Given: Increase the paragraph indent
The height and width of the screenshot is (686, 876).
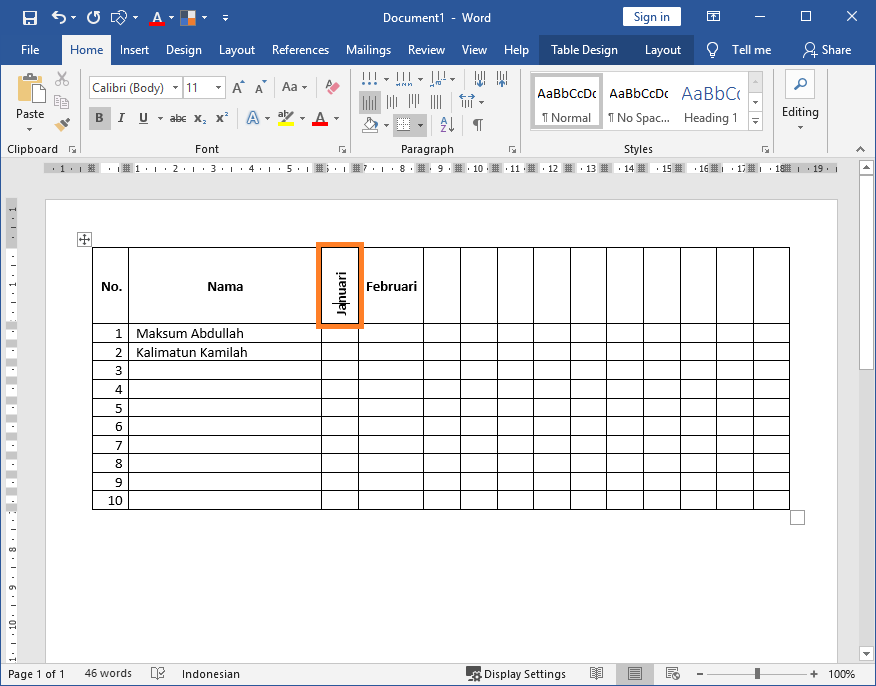Looking at the screenshot, I should (x=502, y=79).
